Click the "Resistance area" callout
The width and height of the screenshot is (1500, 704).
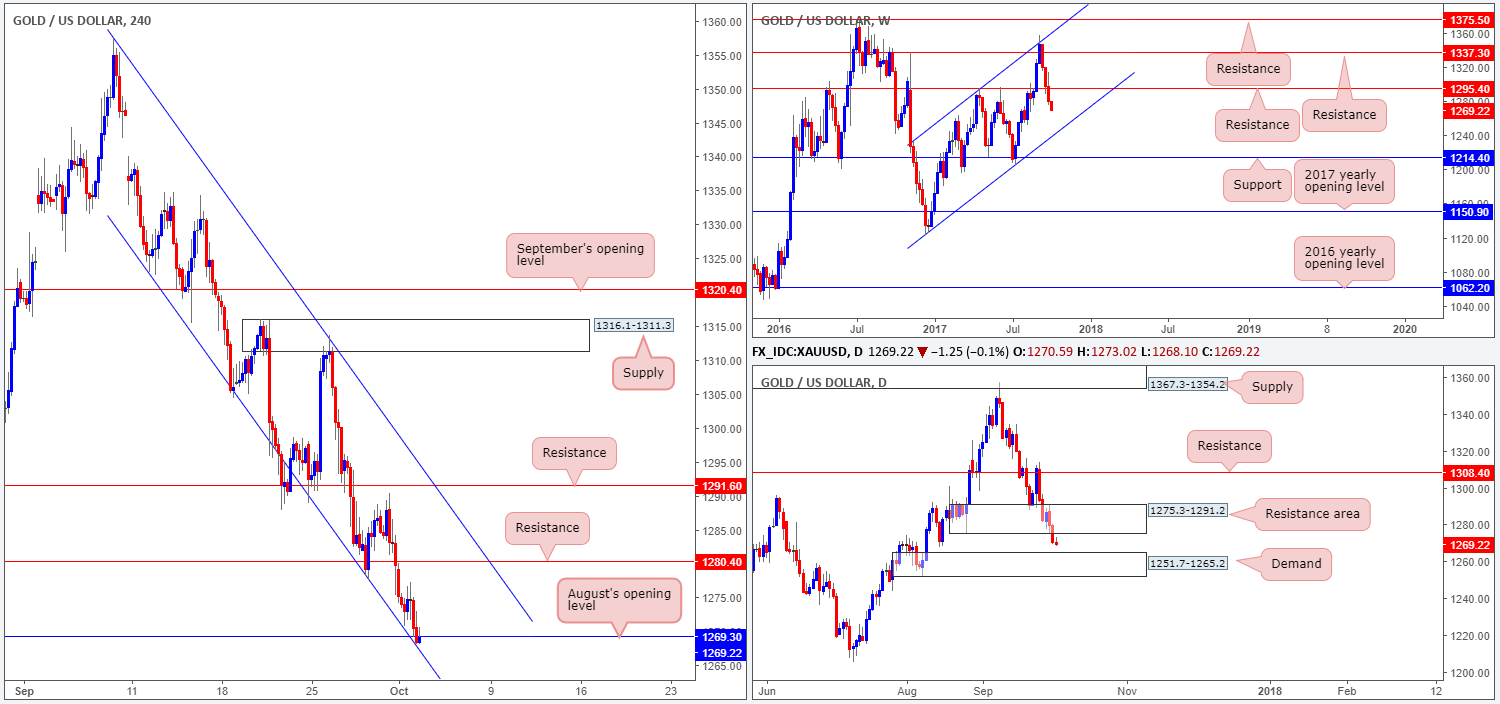coord(1312,513)
